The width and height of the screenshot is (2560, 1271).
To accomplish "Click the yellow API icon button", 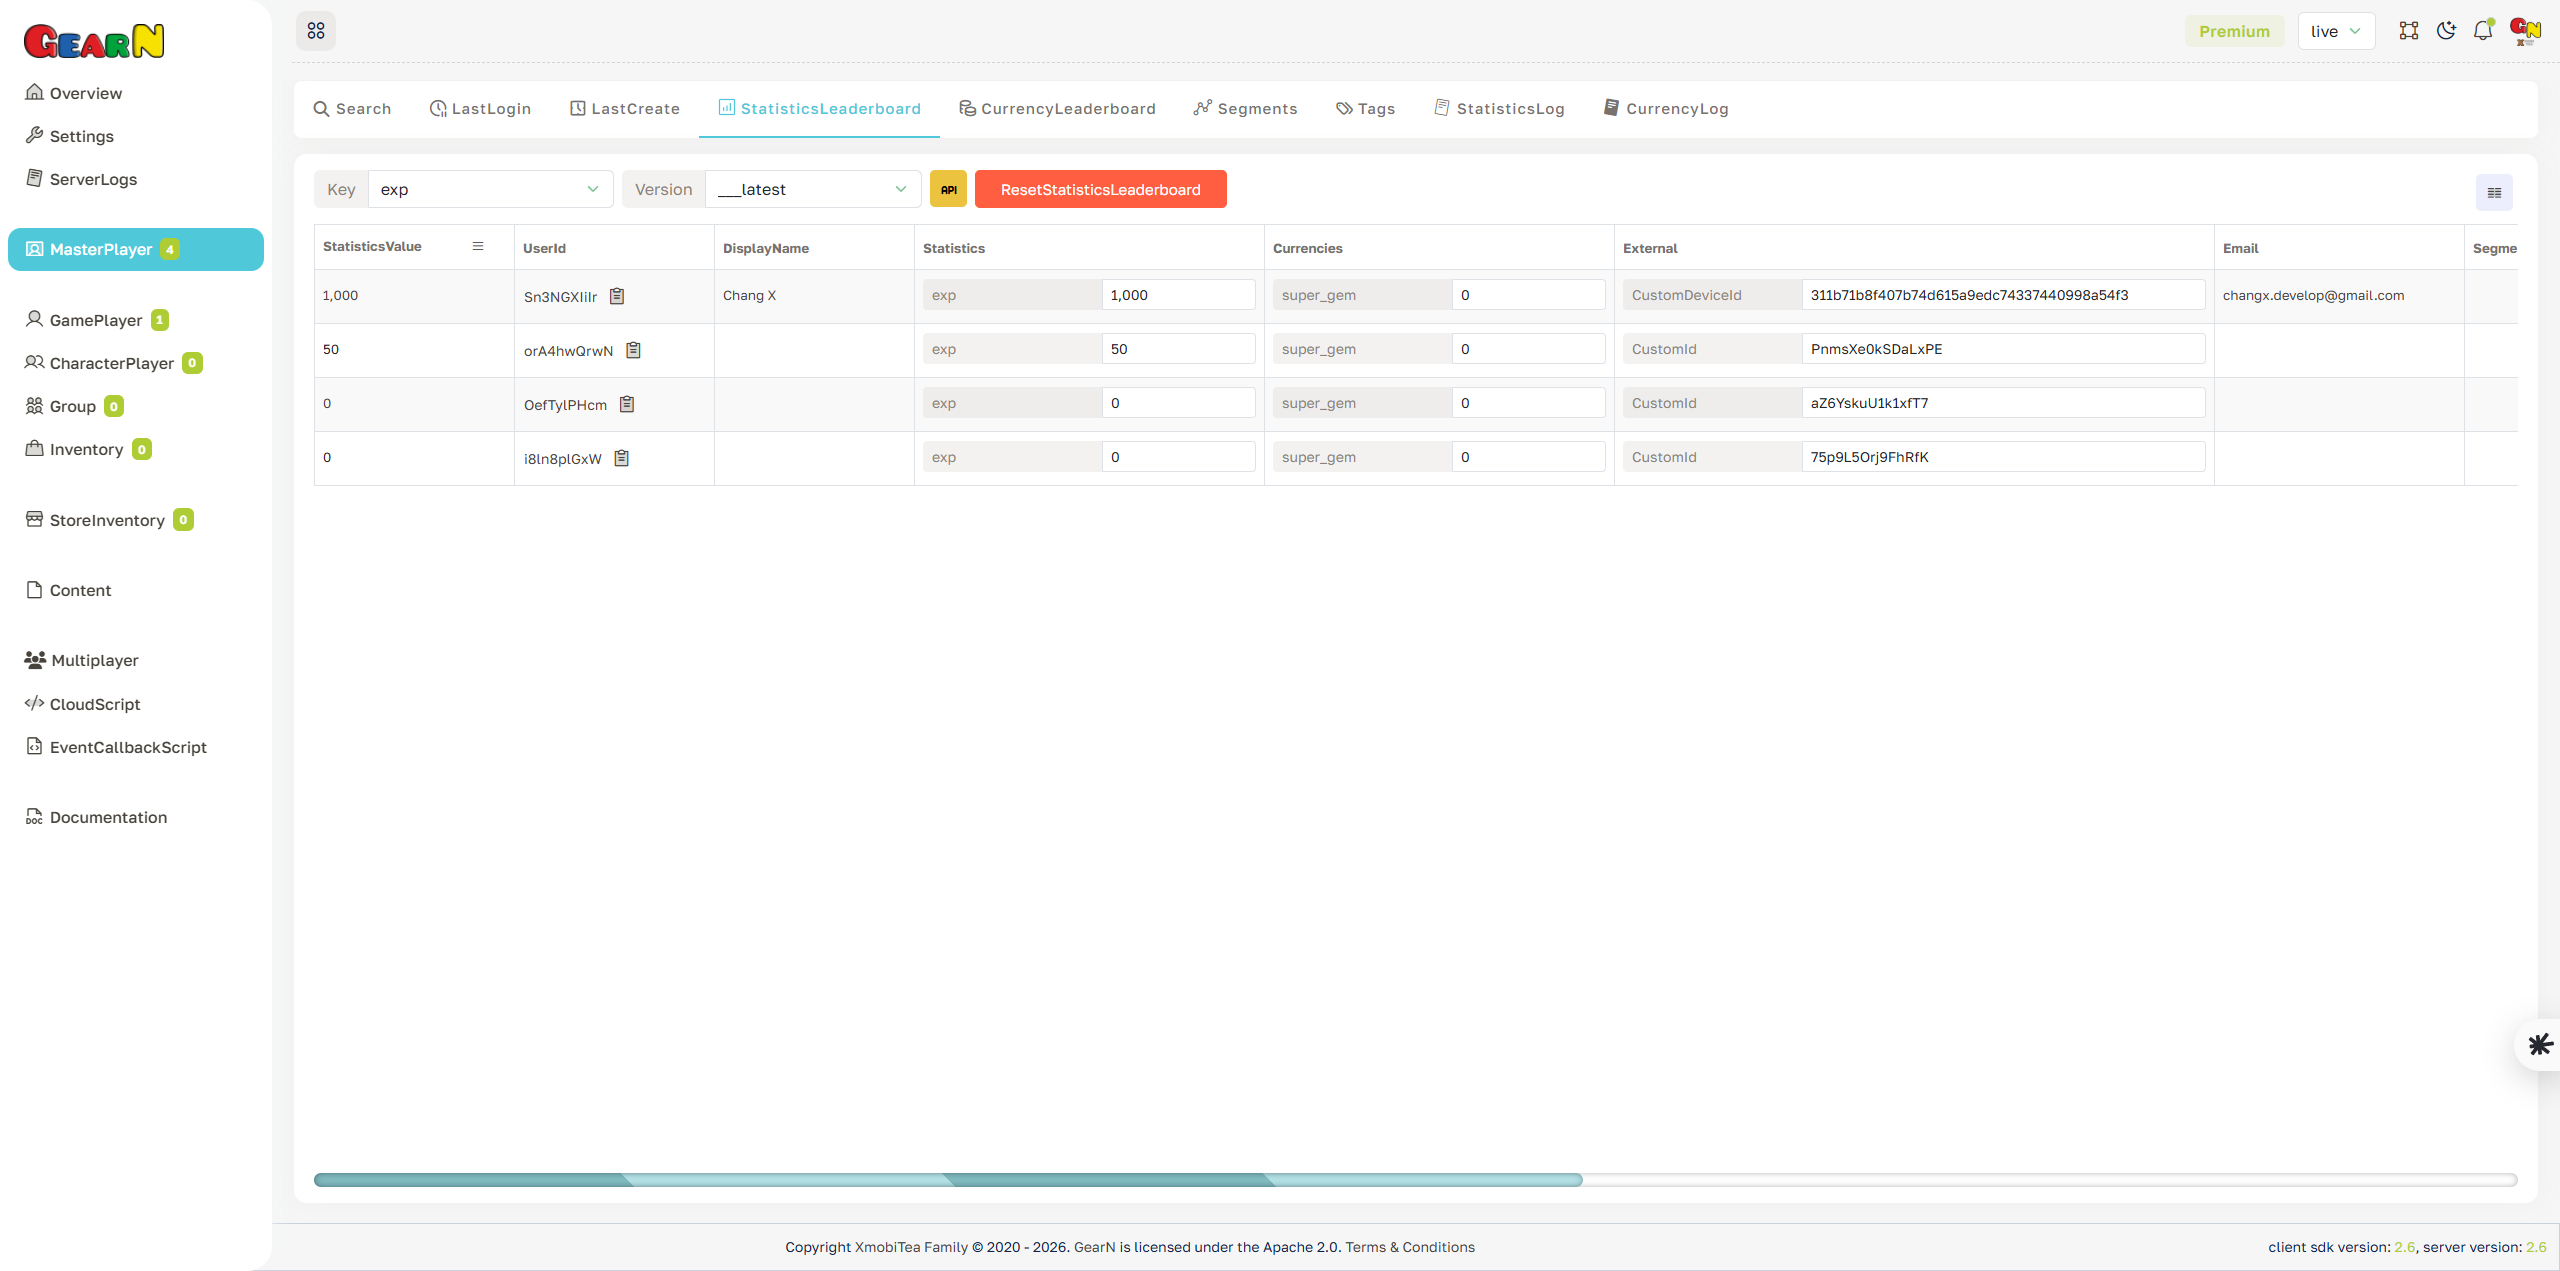I will [x=947, y=188].
